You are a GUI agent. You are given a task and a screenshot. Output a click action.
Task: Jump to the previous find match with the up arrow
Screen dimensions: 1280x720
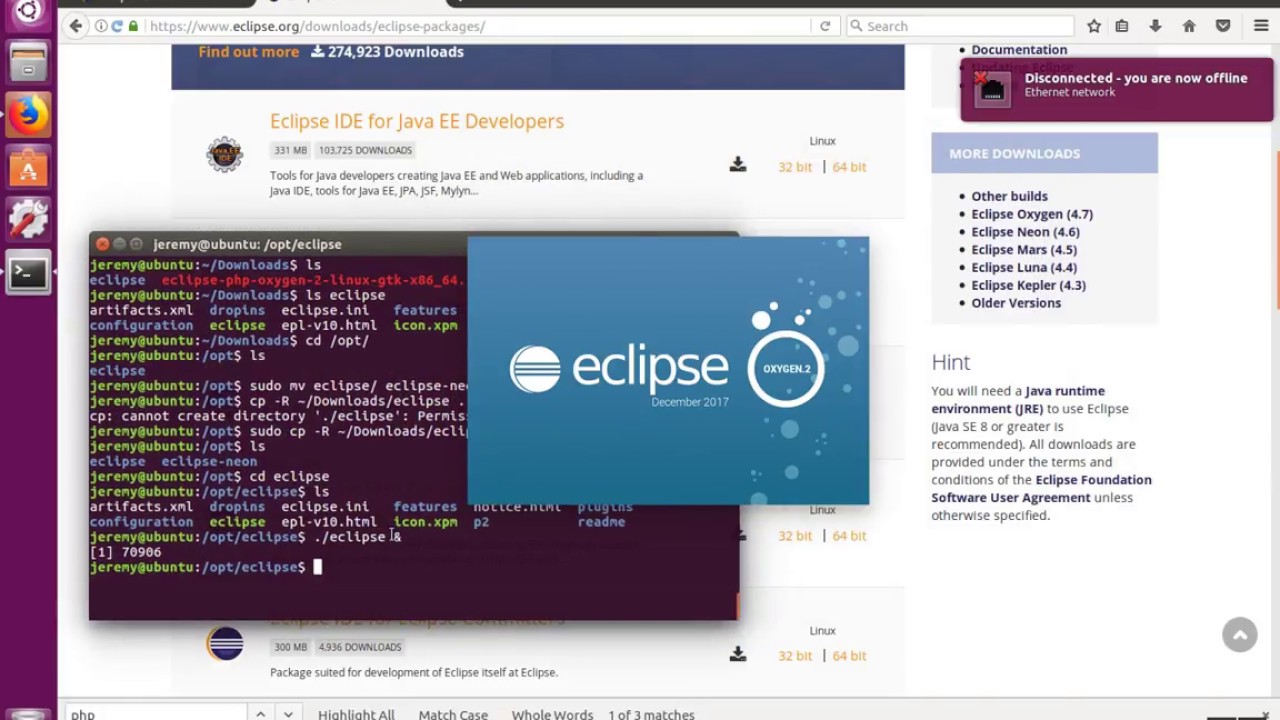click(x=260, y=714)
